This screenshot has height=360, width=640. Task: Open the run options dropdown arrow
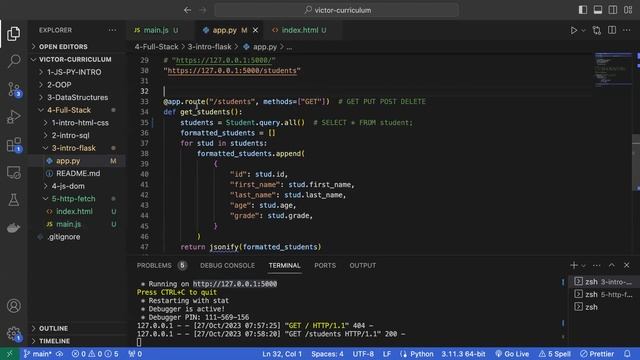[x=583, y=31]
